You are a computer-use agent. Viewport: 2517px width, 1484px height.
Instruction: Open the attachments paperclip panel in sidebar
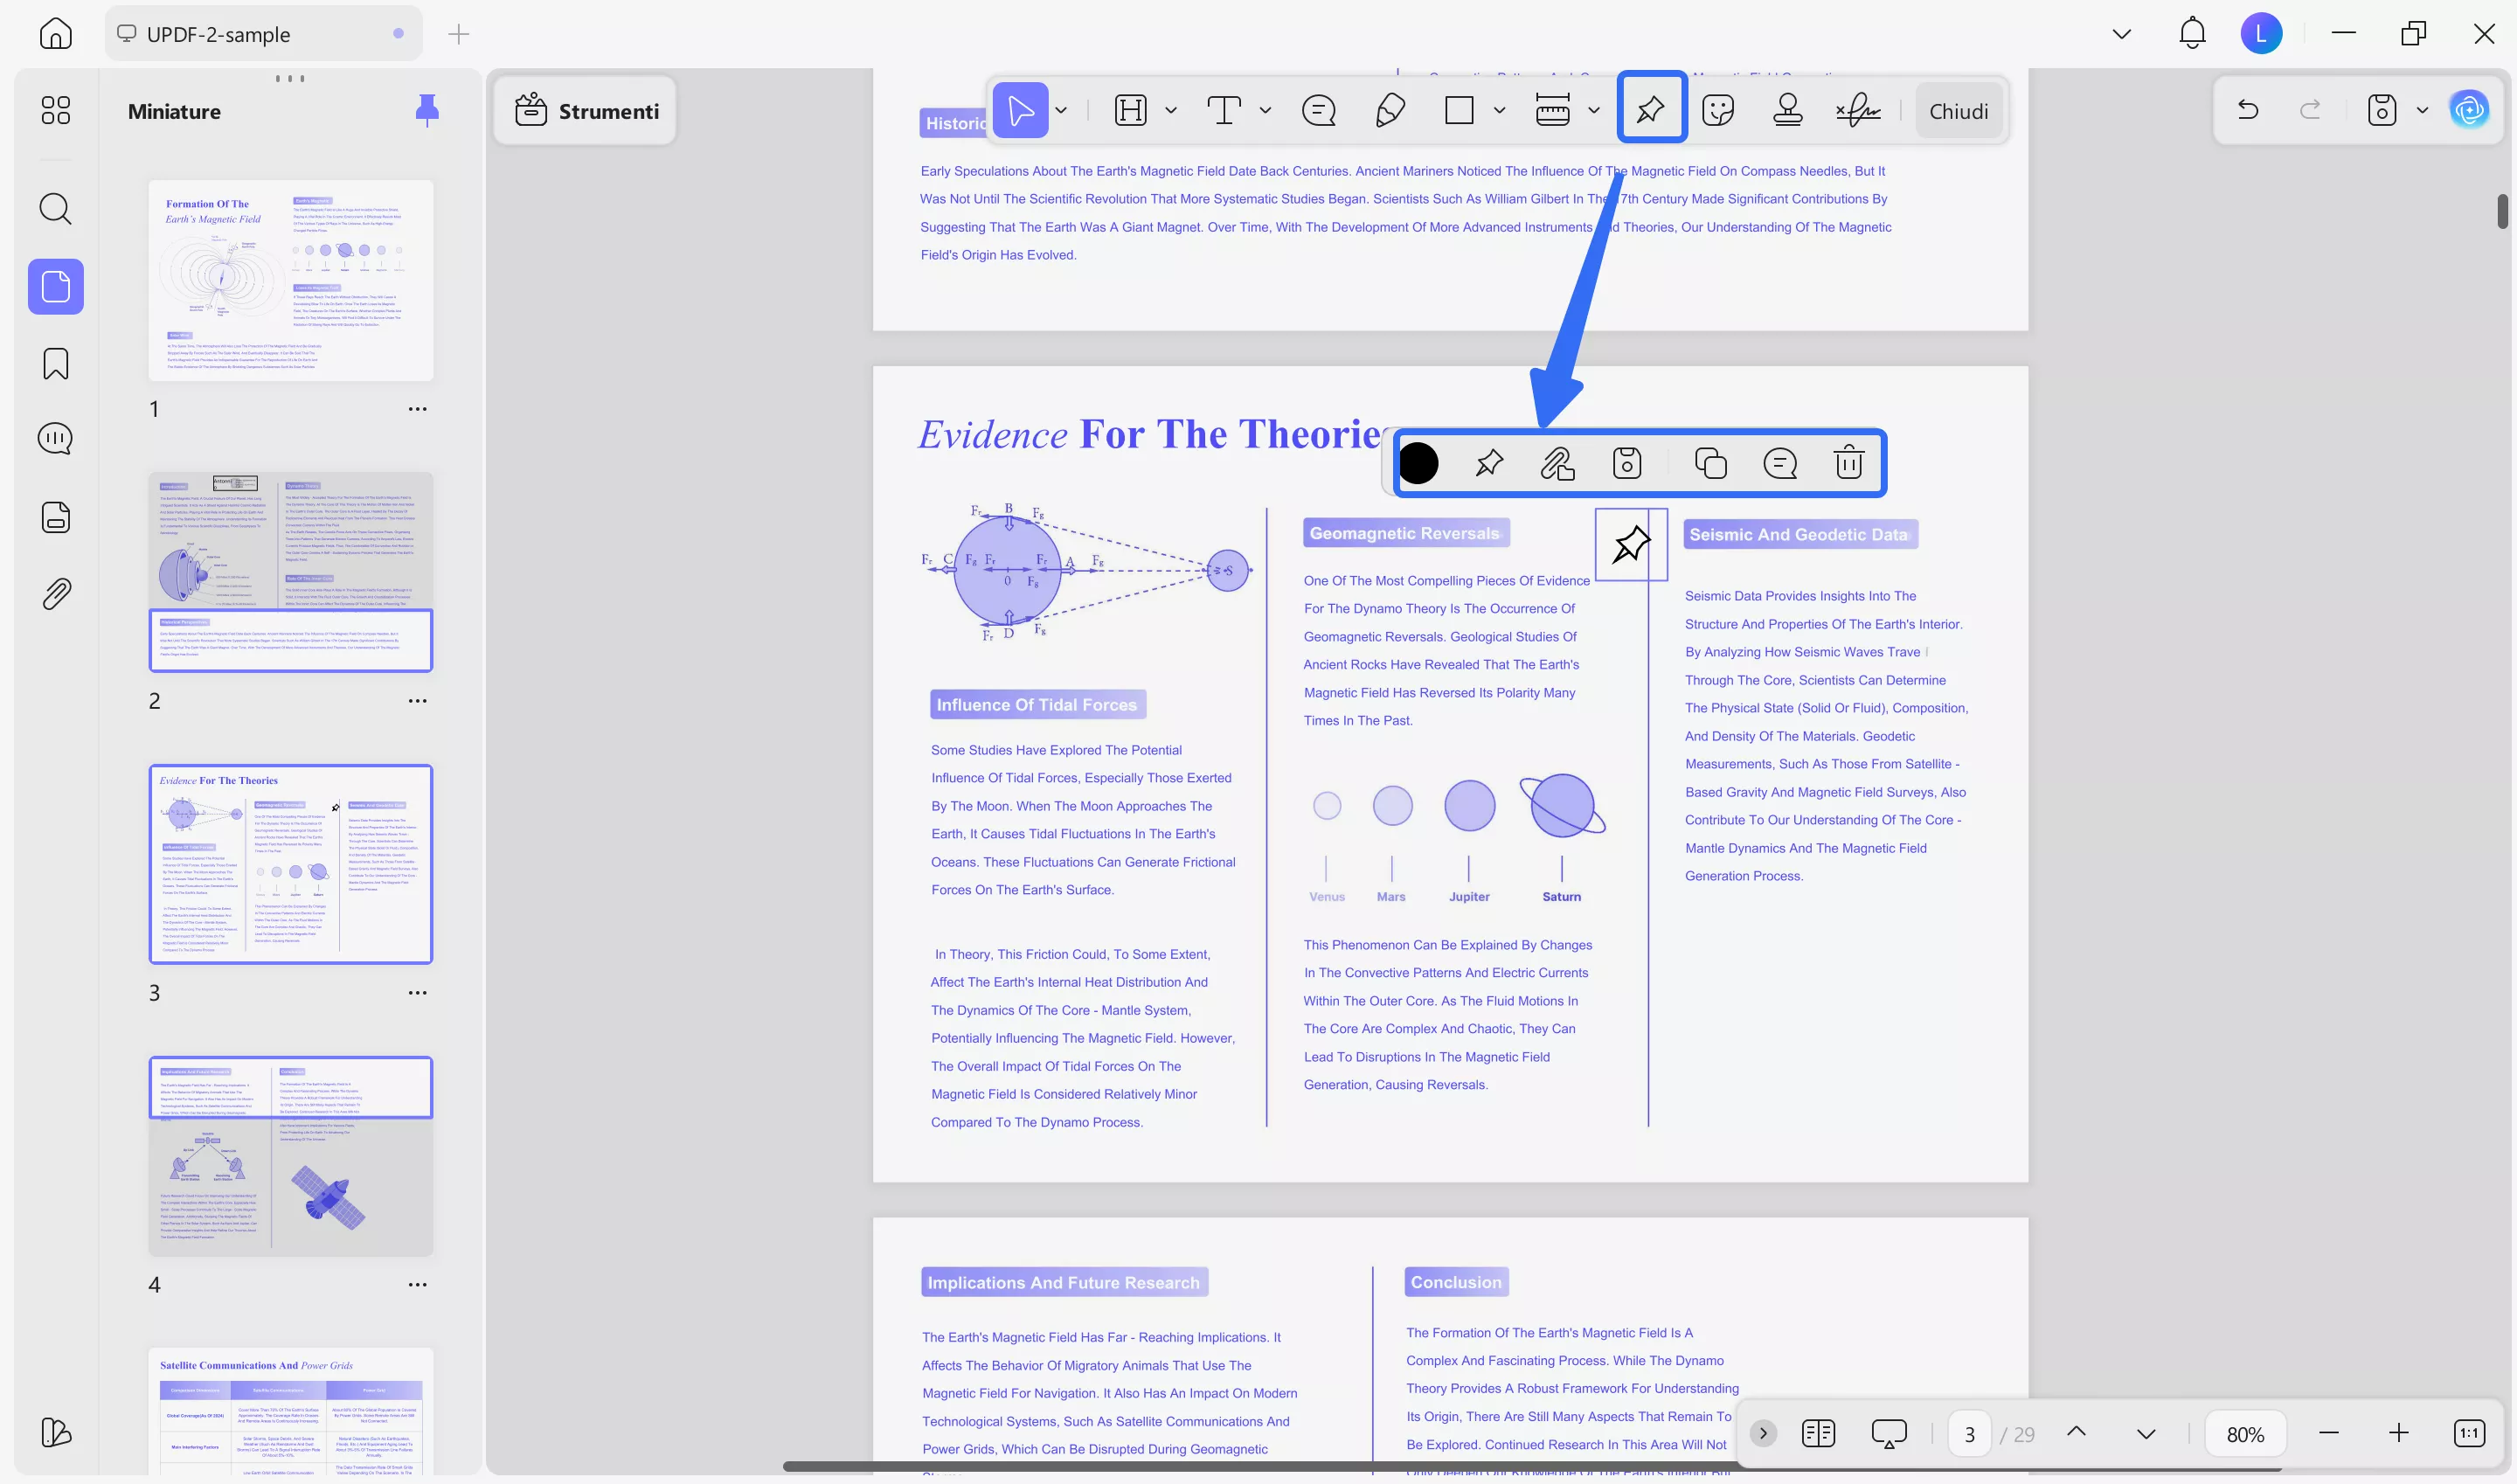click(x=56, y=594)
